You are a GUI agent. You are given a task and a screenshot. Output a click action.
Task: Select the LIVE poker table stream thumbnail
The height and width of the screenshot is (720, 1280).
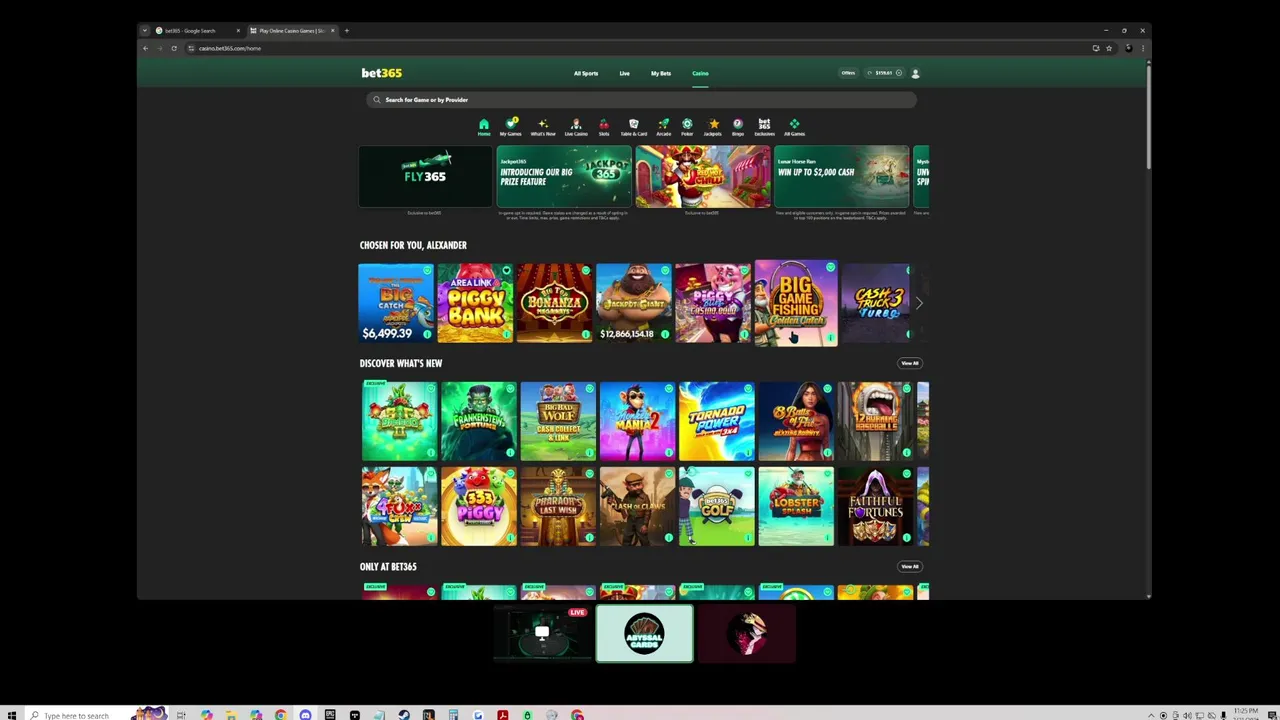click(x=542, y=634)
